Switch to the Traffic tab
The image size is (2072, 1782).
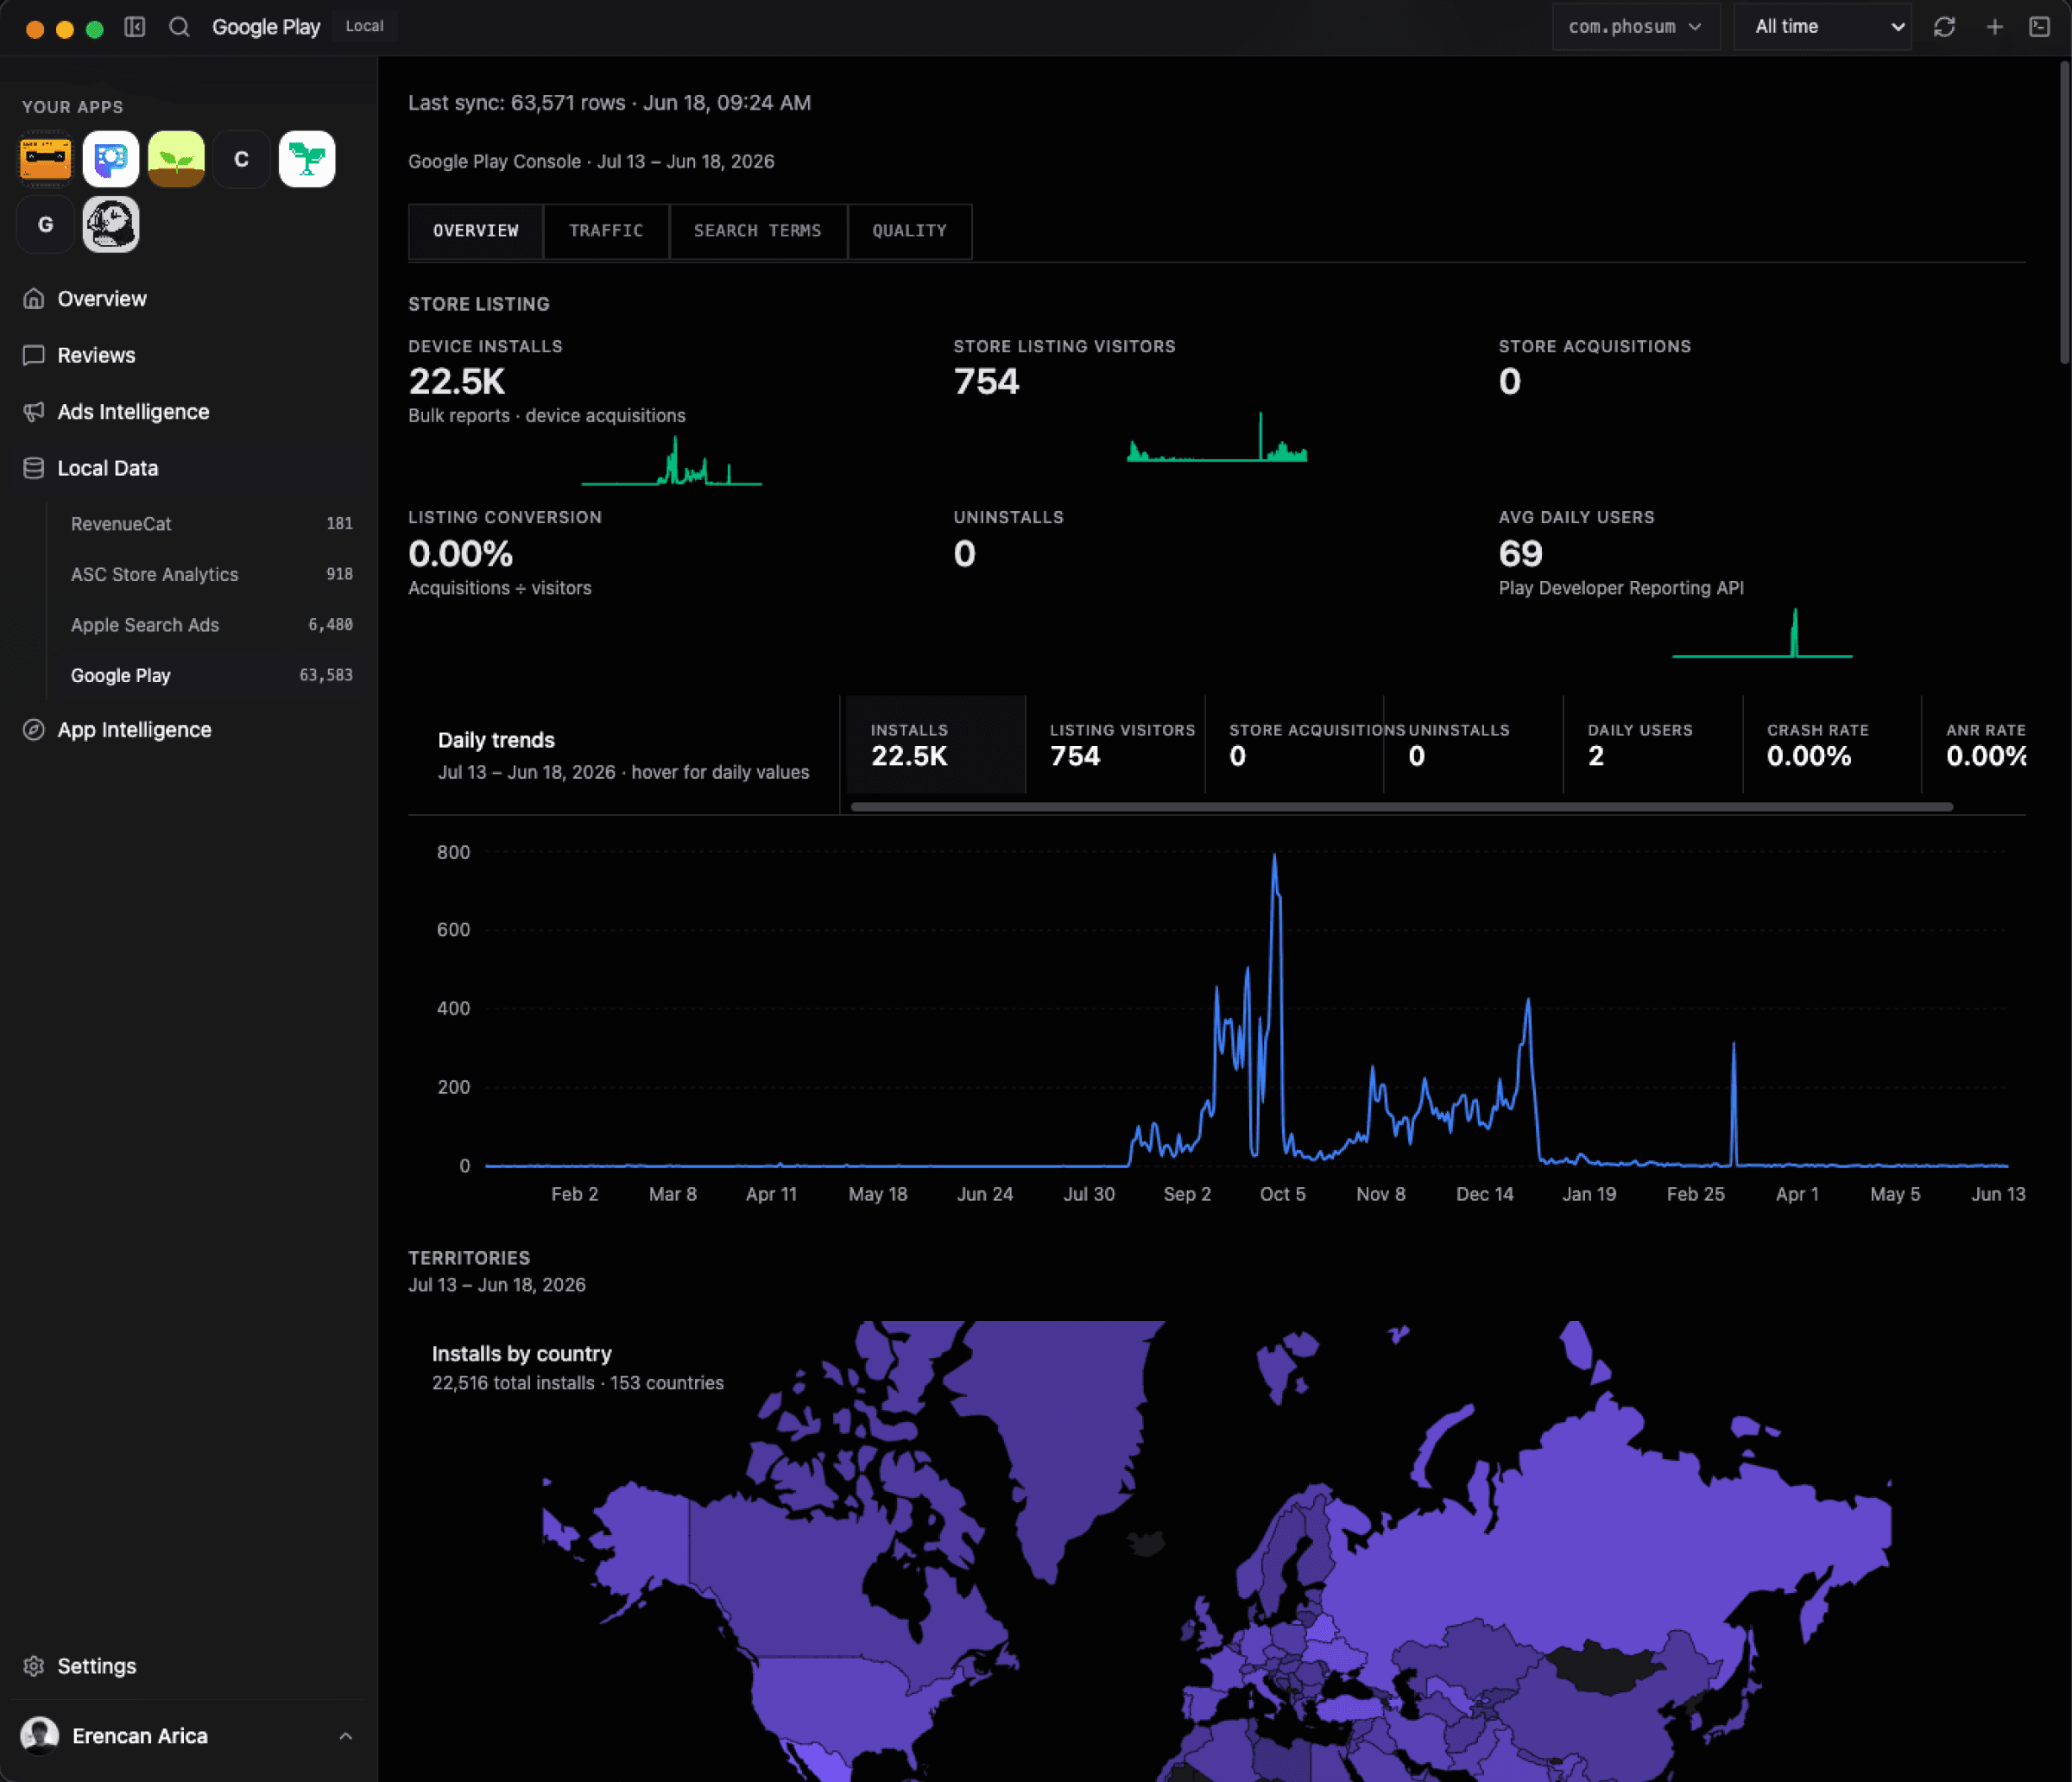[x=606, y=231]
